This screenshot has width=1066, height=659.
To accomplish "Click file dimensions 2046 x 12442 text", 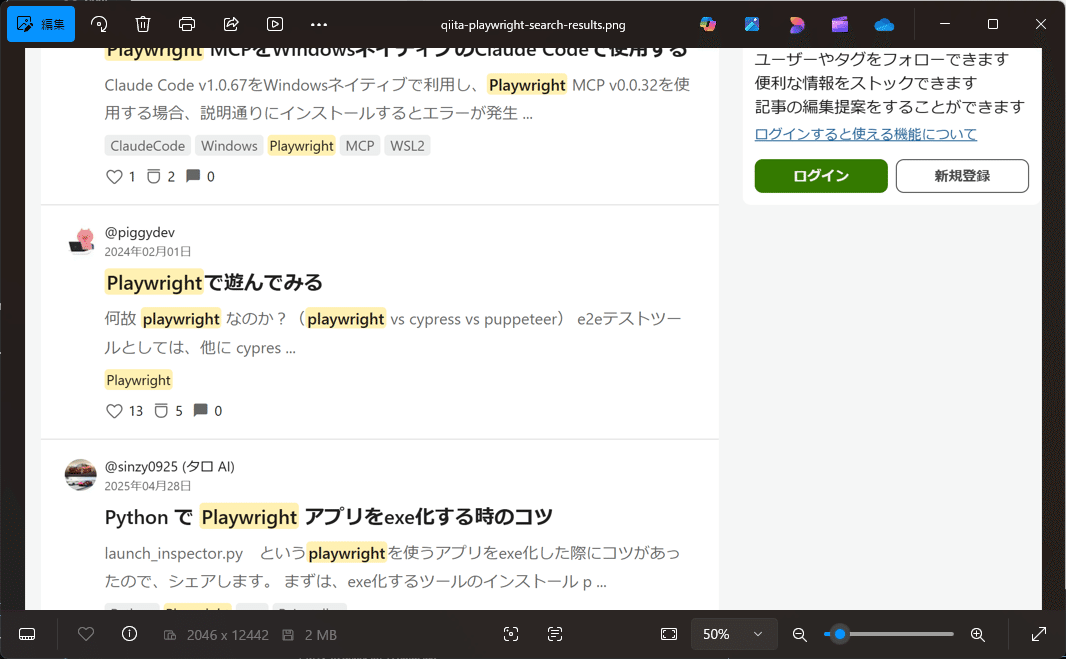I will pos(228,635).
